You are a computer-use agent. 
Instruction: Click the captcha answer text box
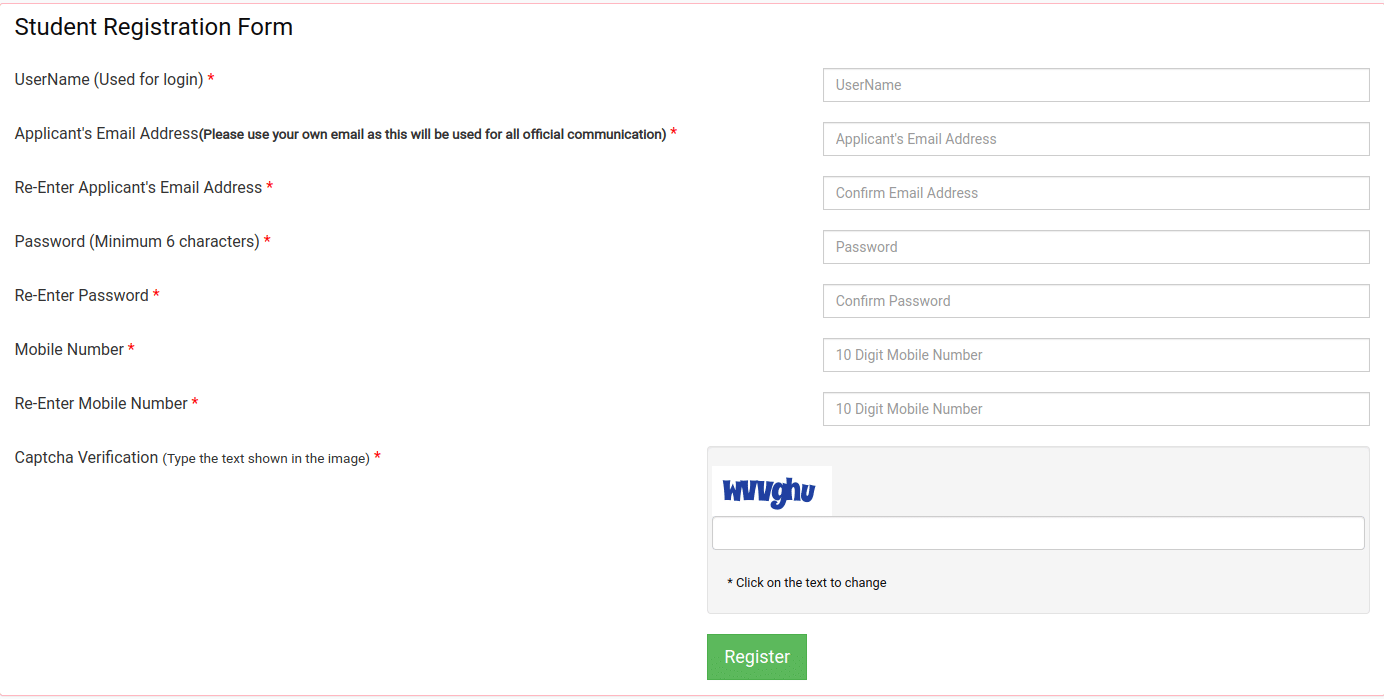(1037, 533)
